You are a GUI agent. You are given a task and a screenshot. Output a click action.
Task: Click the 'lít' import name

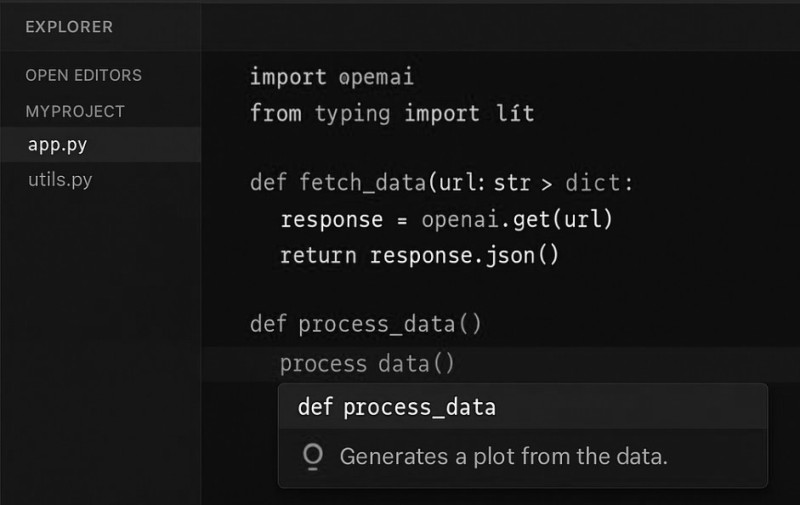coord(515,113)
